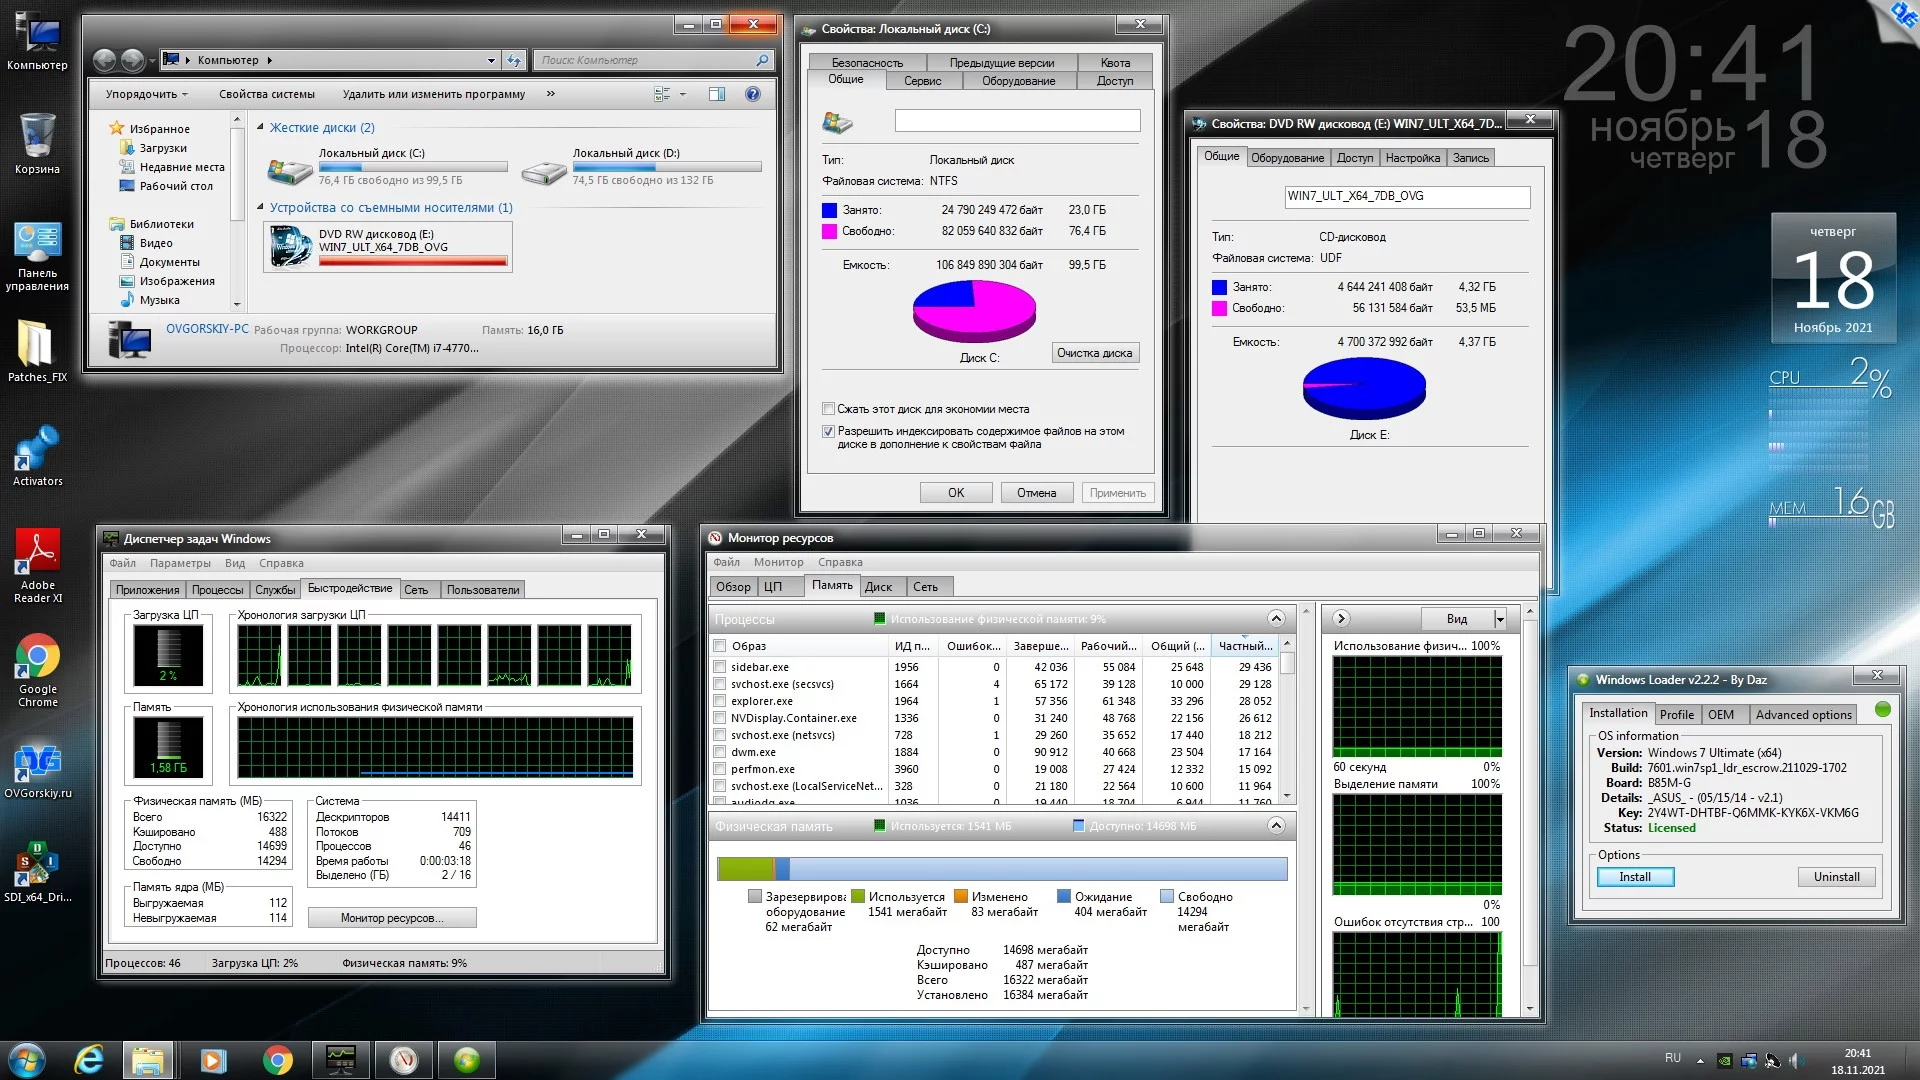
Task: Click the Uninstall button in Windows Loader
Action: click(x=1836, y=877)
